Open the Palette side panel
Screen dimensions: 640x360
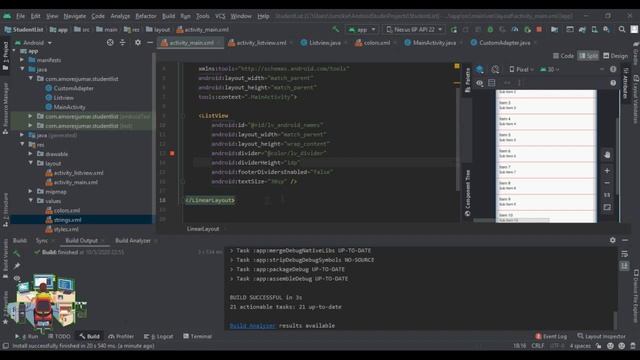[x=467, y=80]
